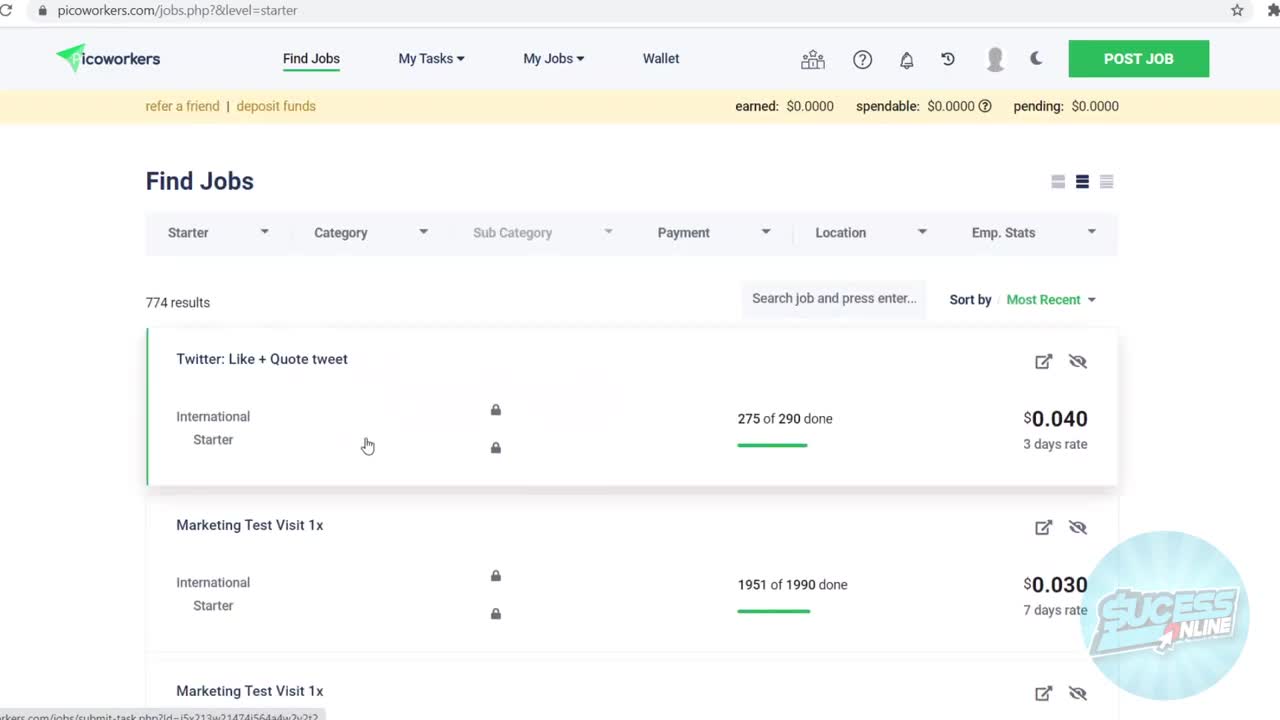Viewport: 1280px width, 720px height.
Task: Click upper lock icon in $0.030 job row
Action: click(495, 576)
